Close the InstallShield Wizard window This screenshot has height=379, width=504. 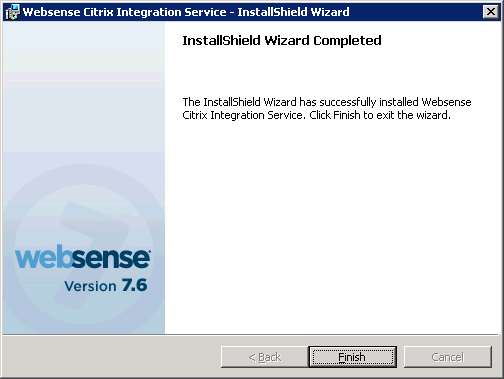click(x=491, y=12)
